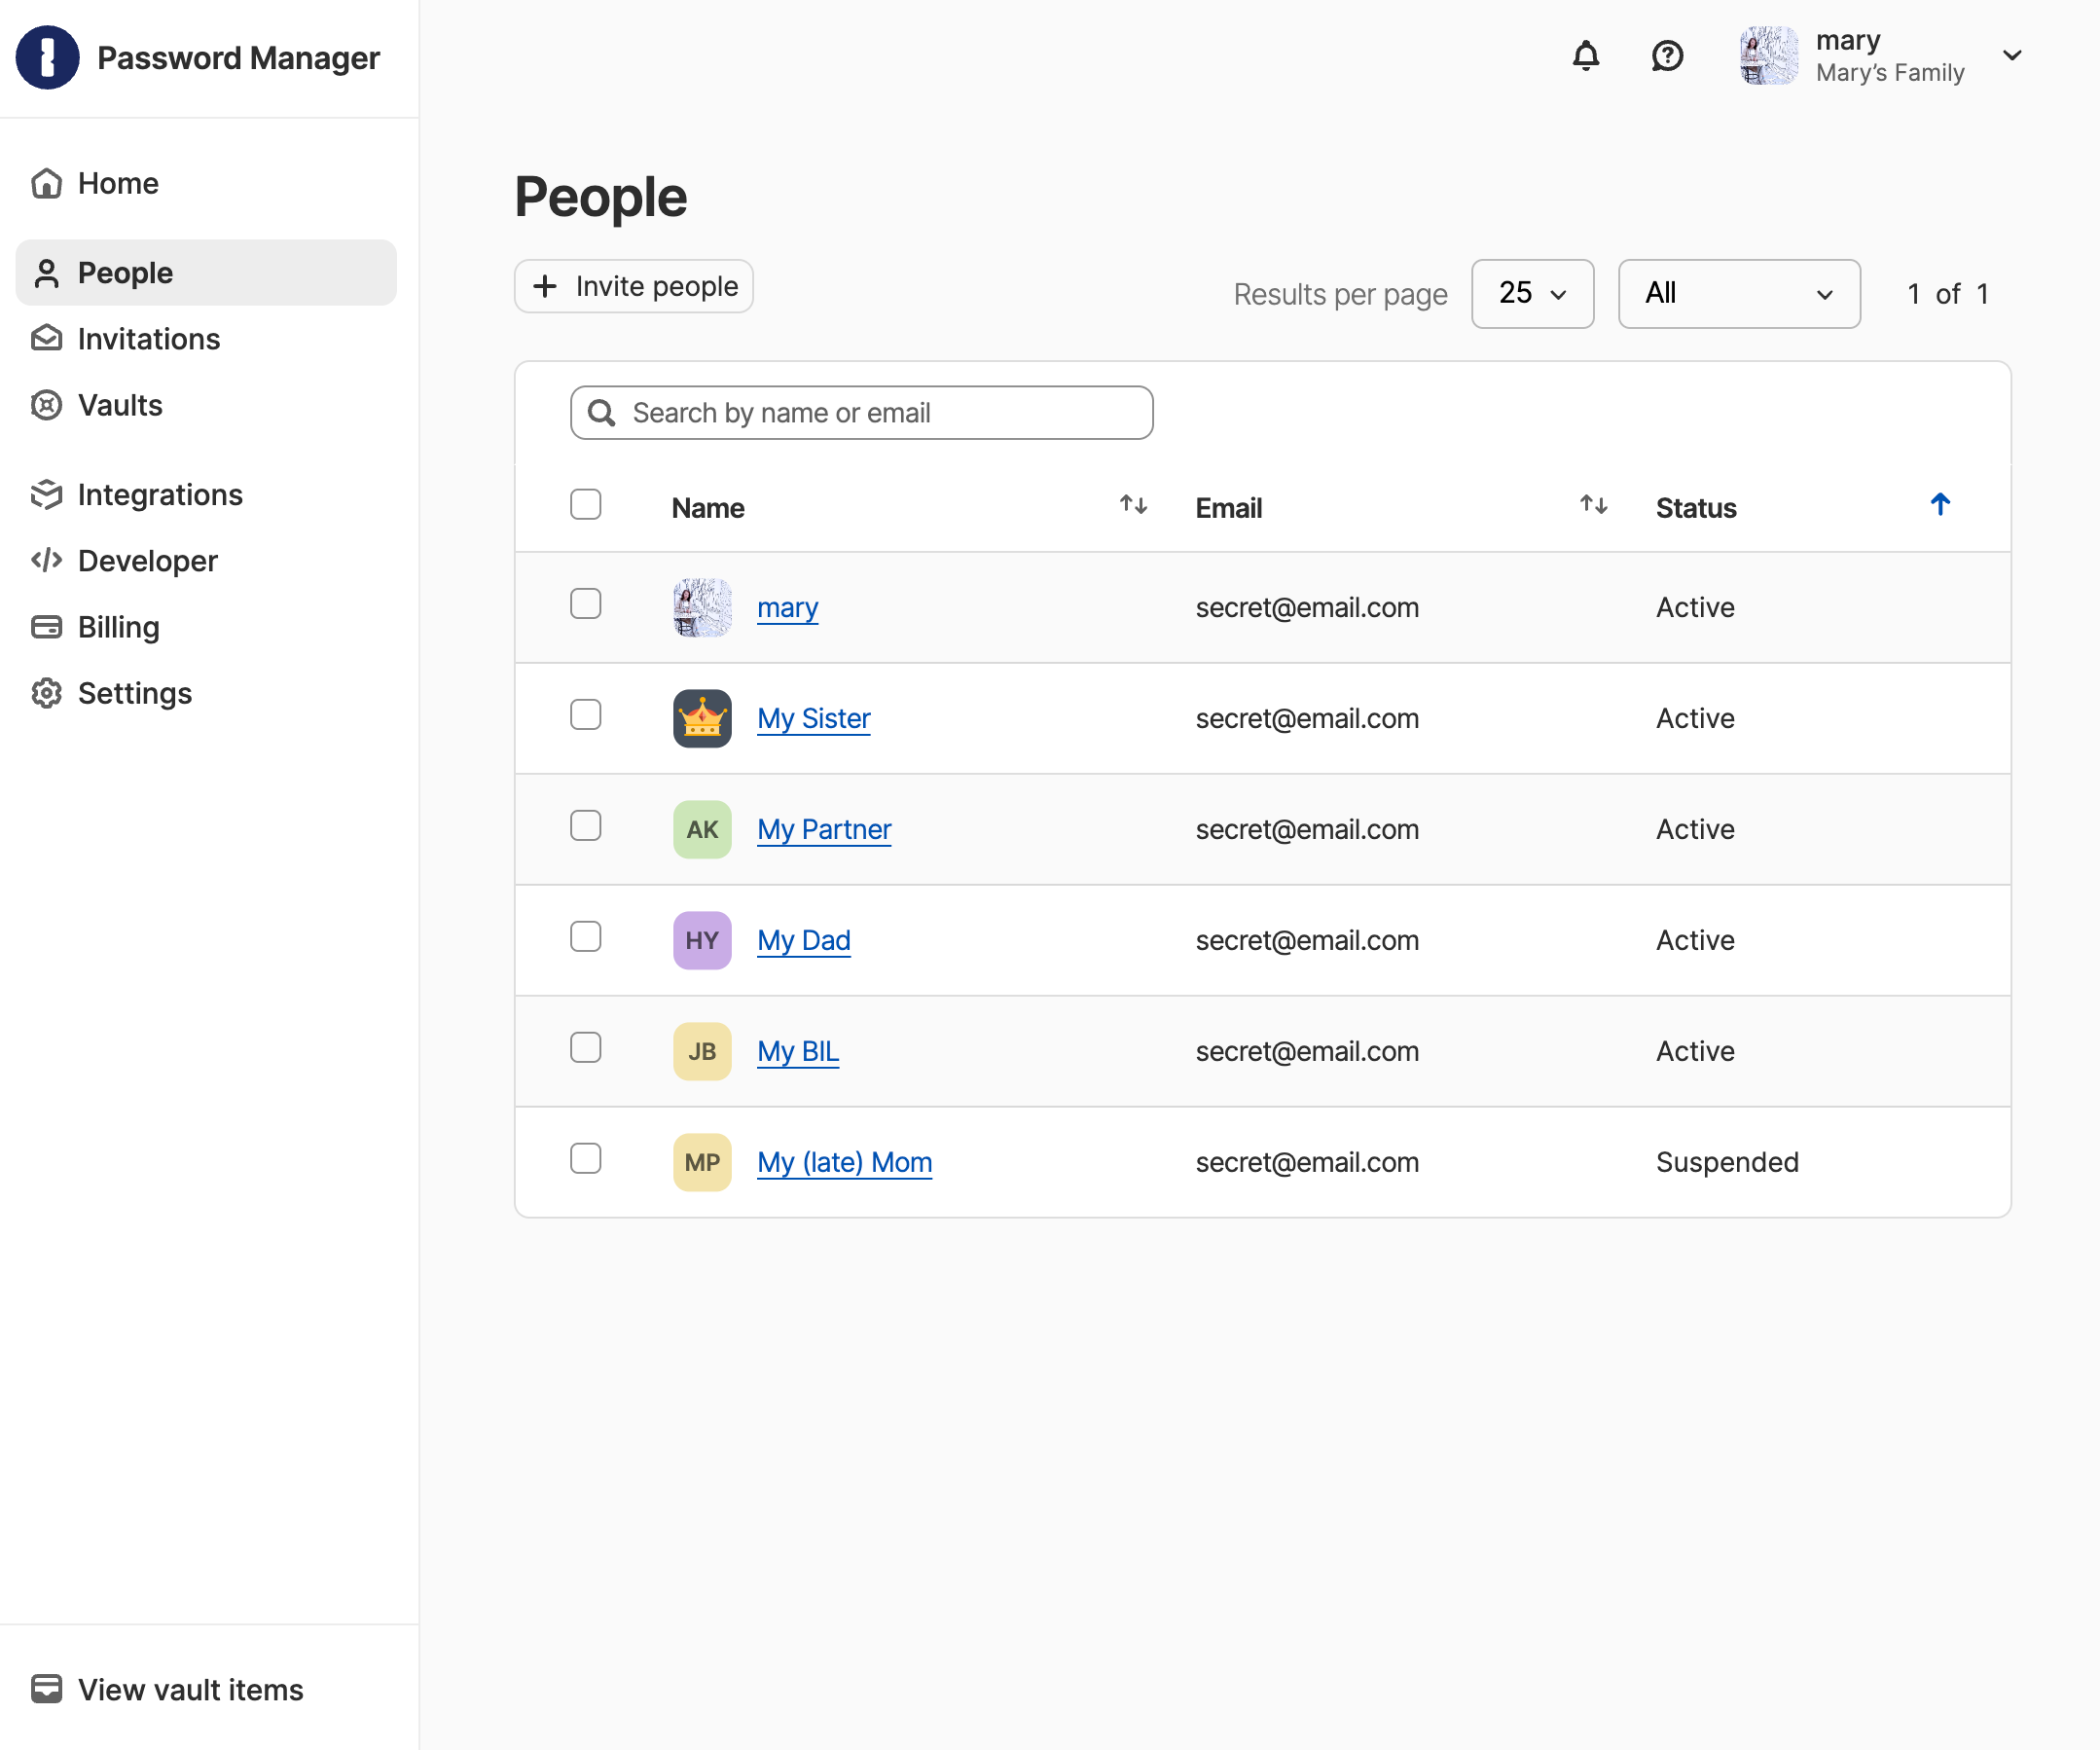Open the results per page 25 dropdown
This screenshot has width=2100, height=1750.
1531,294
